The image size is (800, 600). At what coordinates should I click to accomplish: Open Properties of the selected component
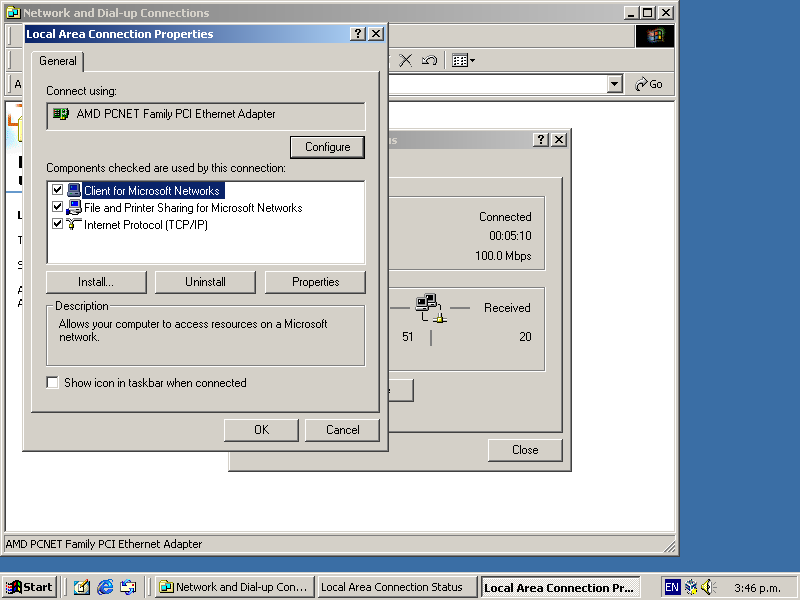click(315, 282)
